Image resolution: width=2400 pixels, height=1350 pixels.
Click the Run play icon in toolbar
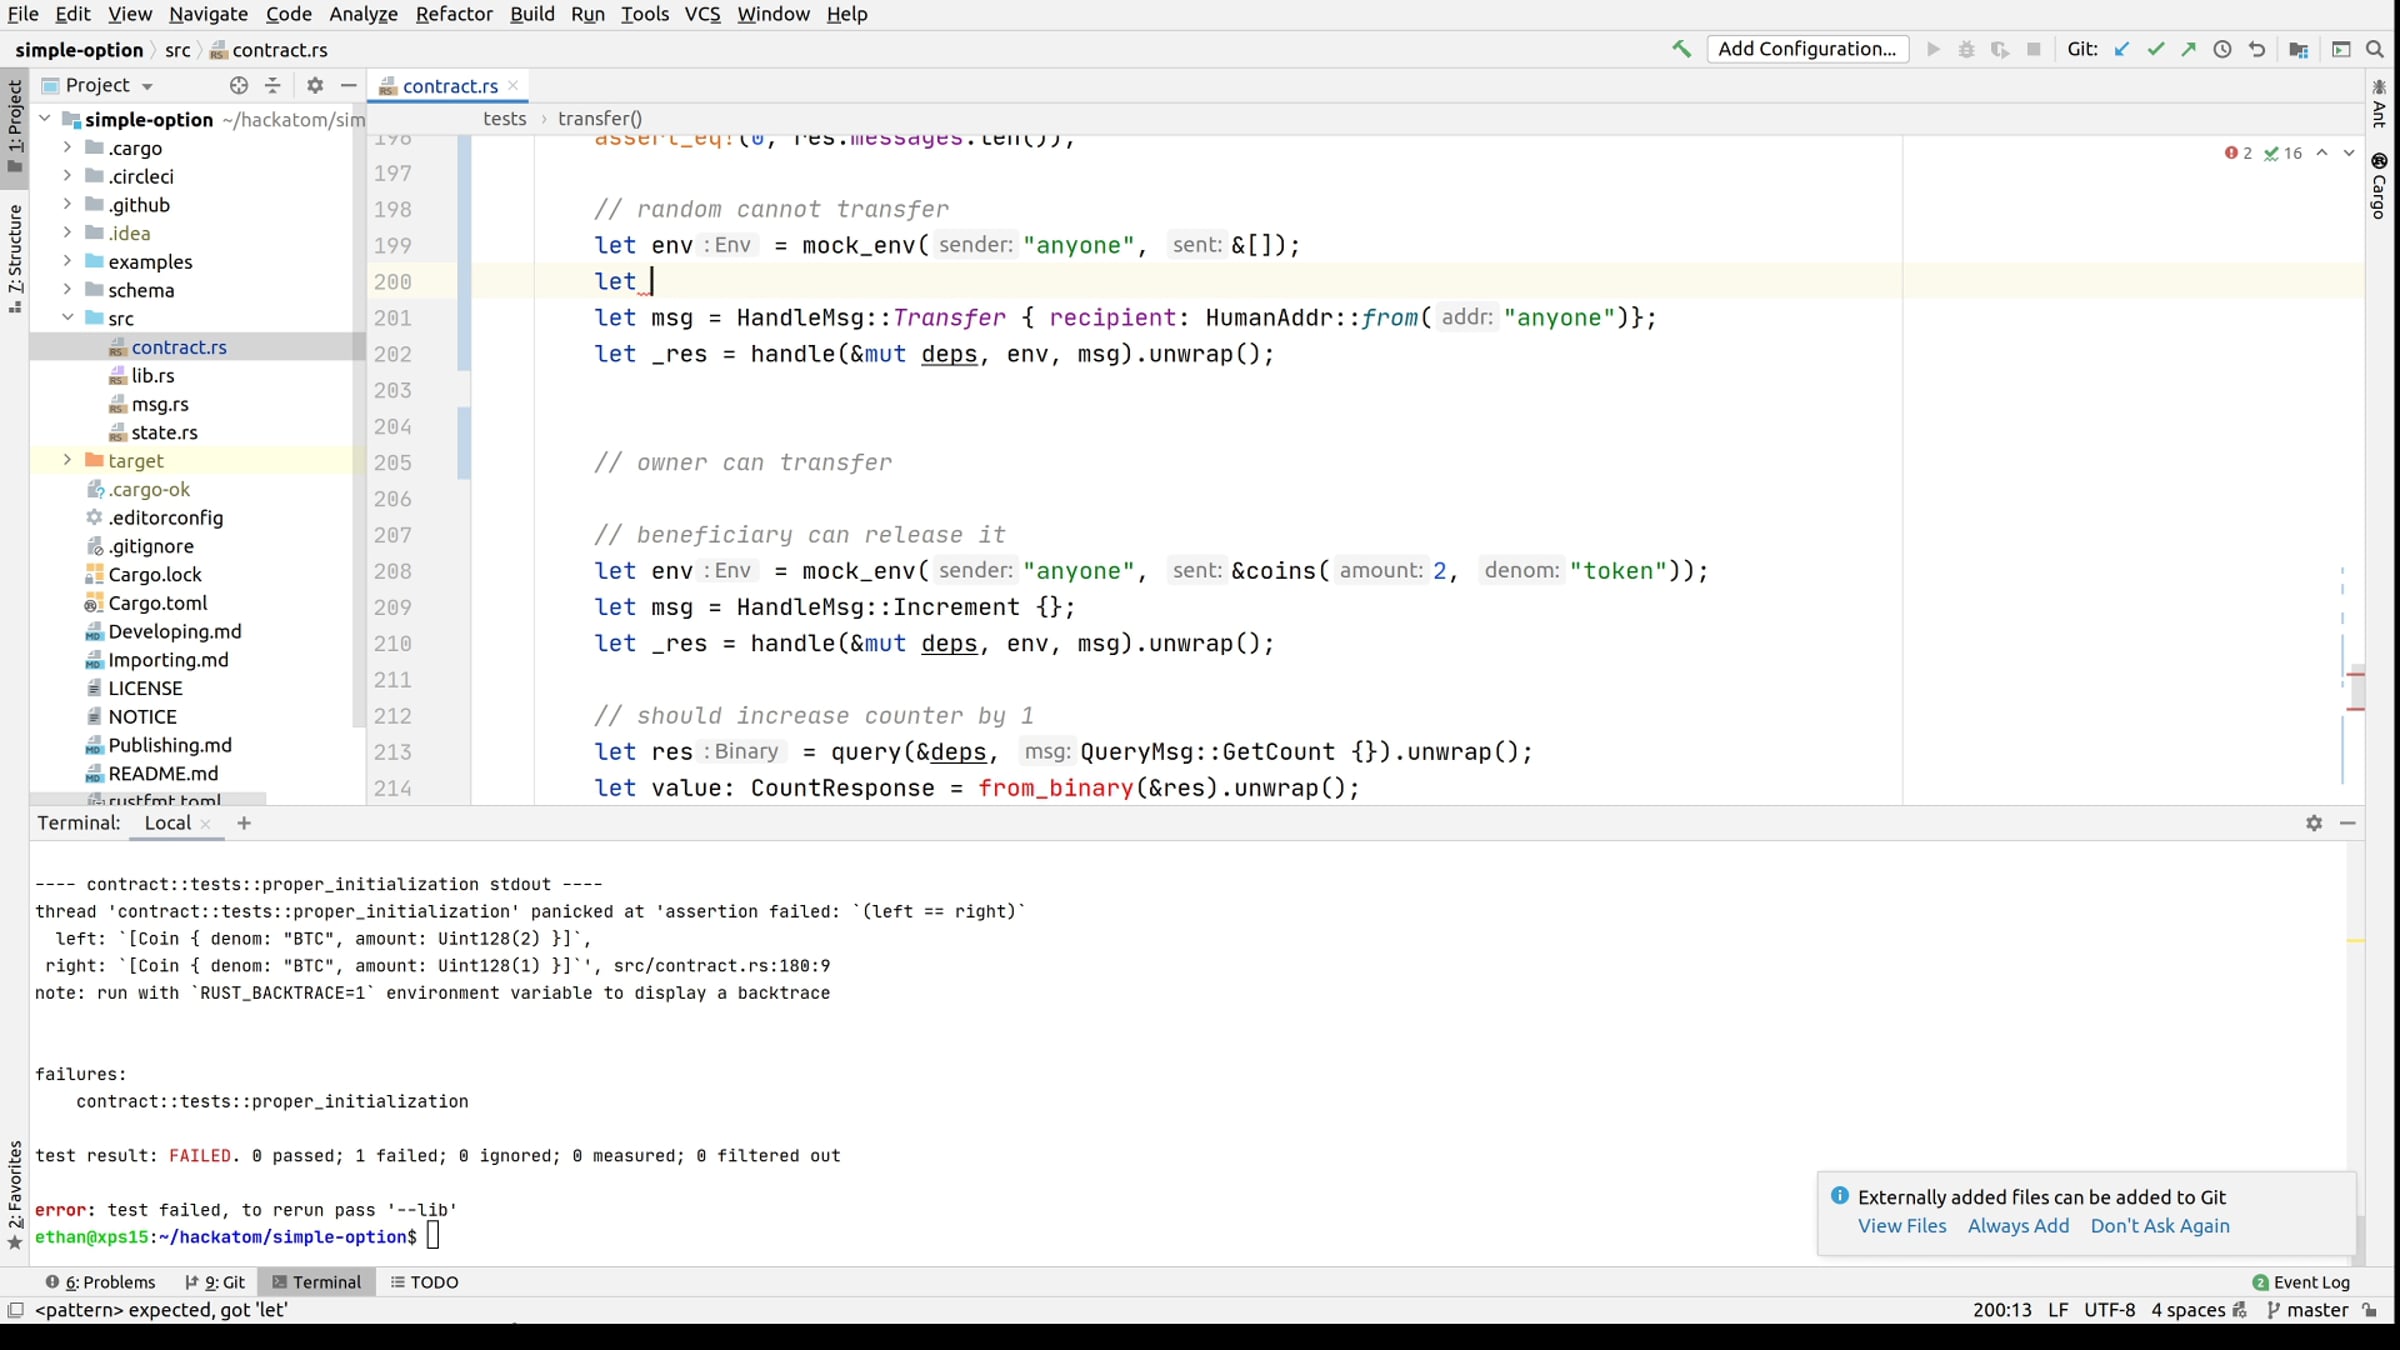coord(1933,49)
